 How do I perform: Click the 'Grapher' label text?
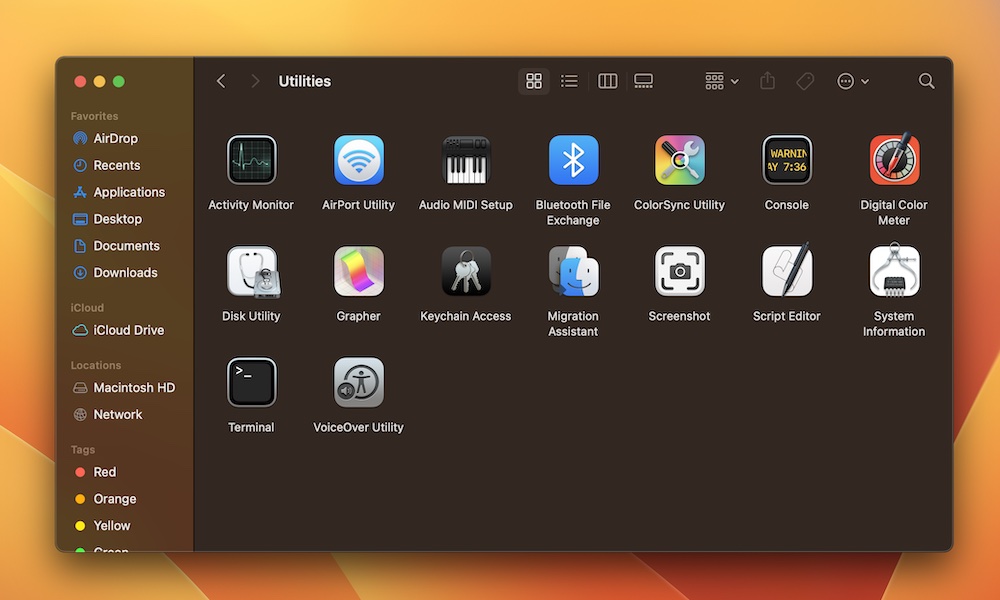358,316
